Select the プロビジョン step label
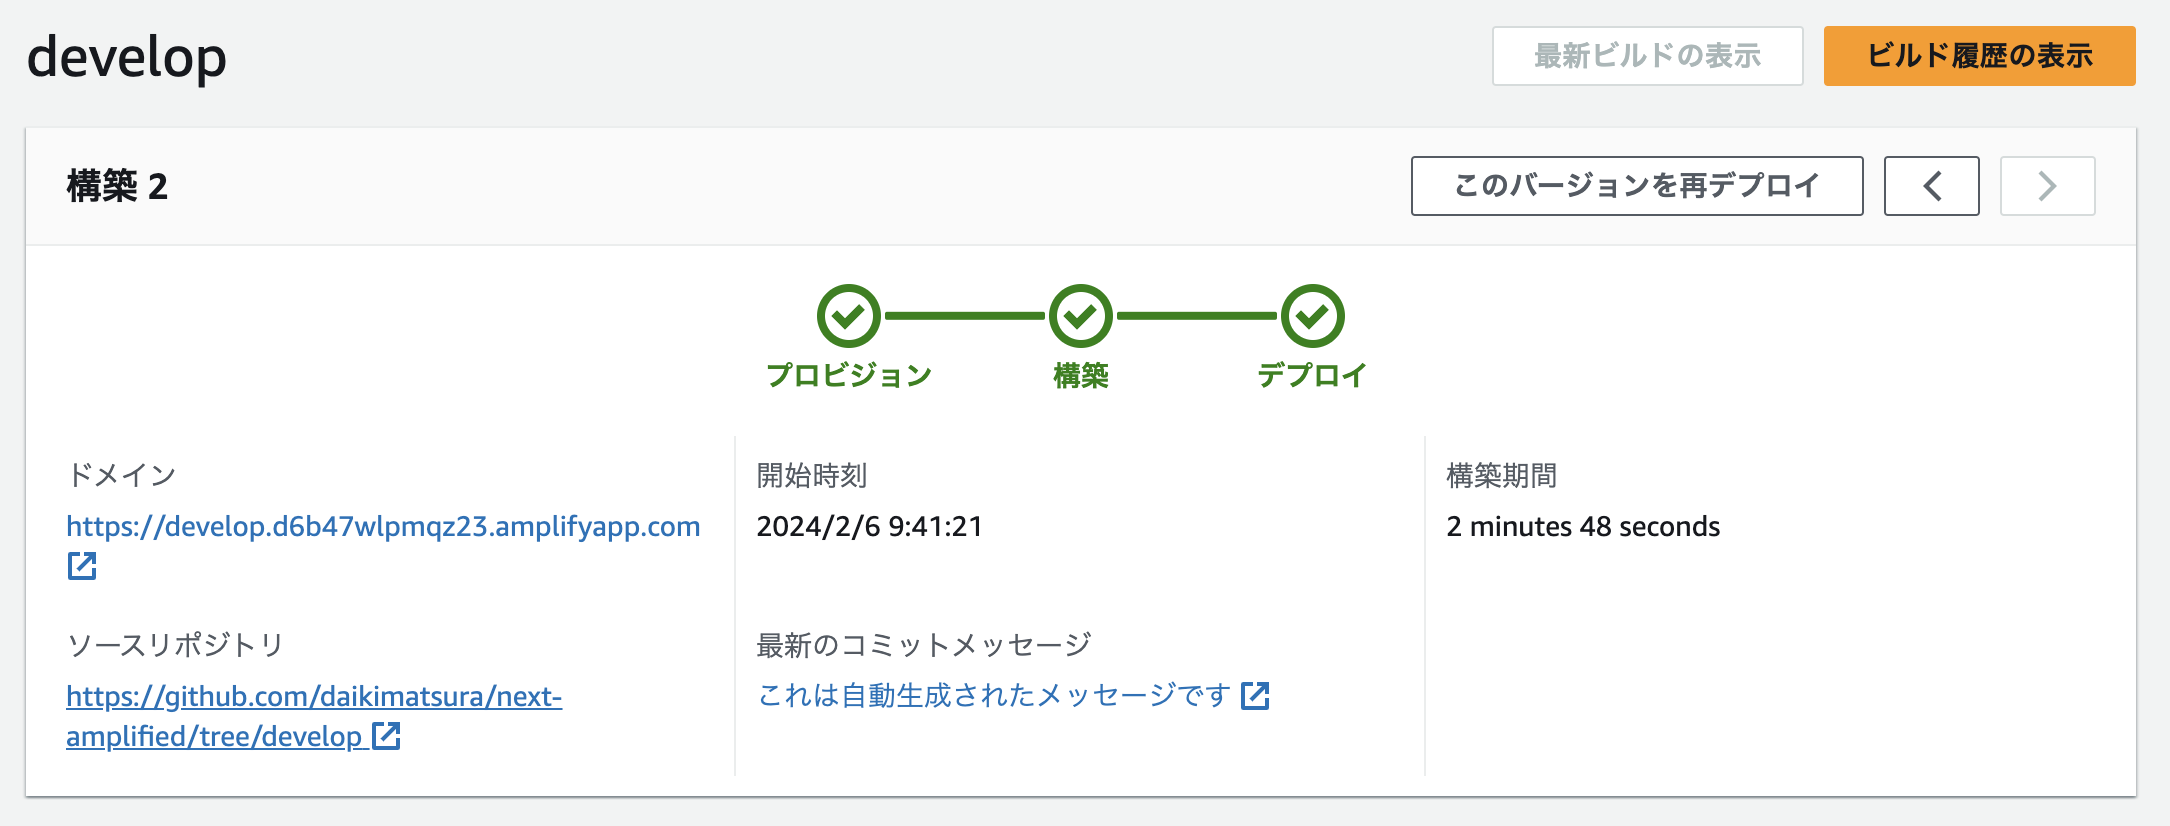 point(848,376)
